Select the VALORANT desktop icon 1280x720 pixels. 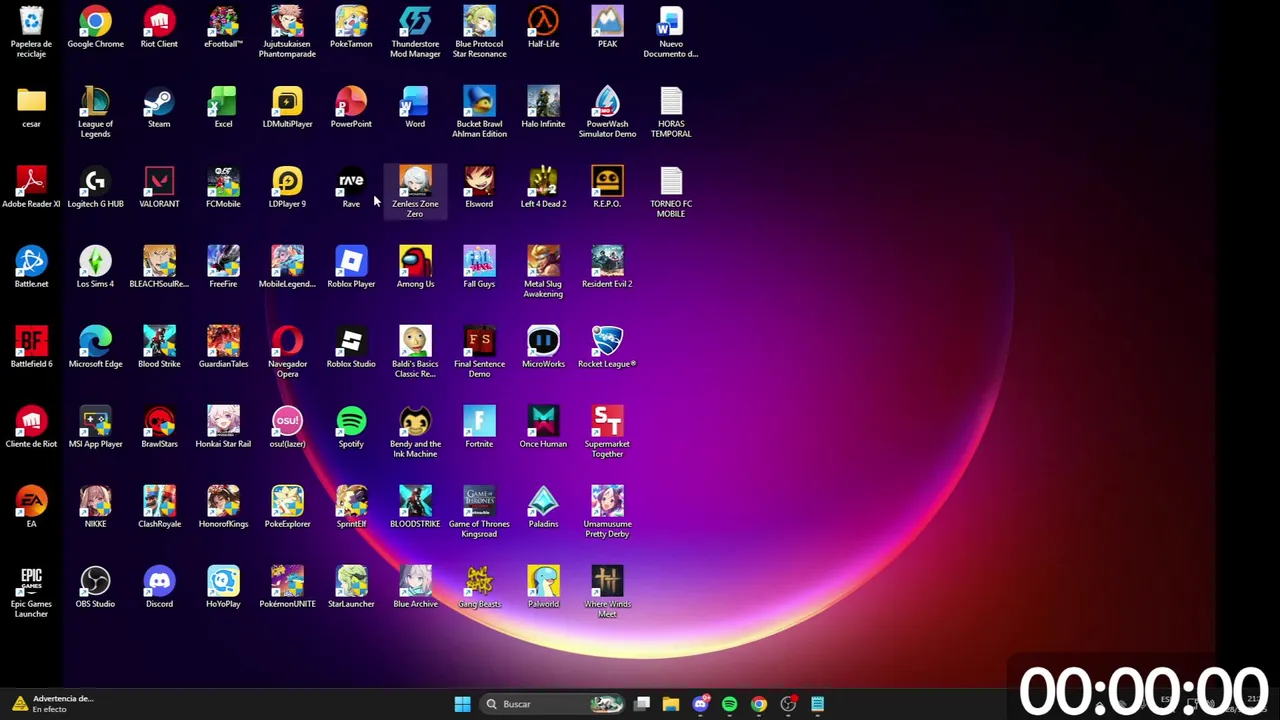click(x=159, y=187)
